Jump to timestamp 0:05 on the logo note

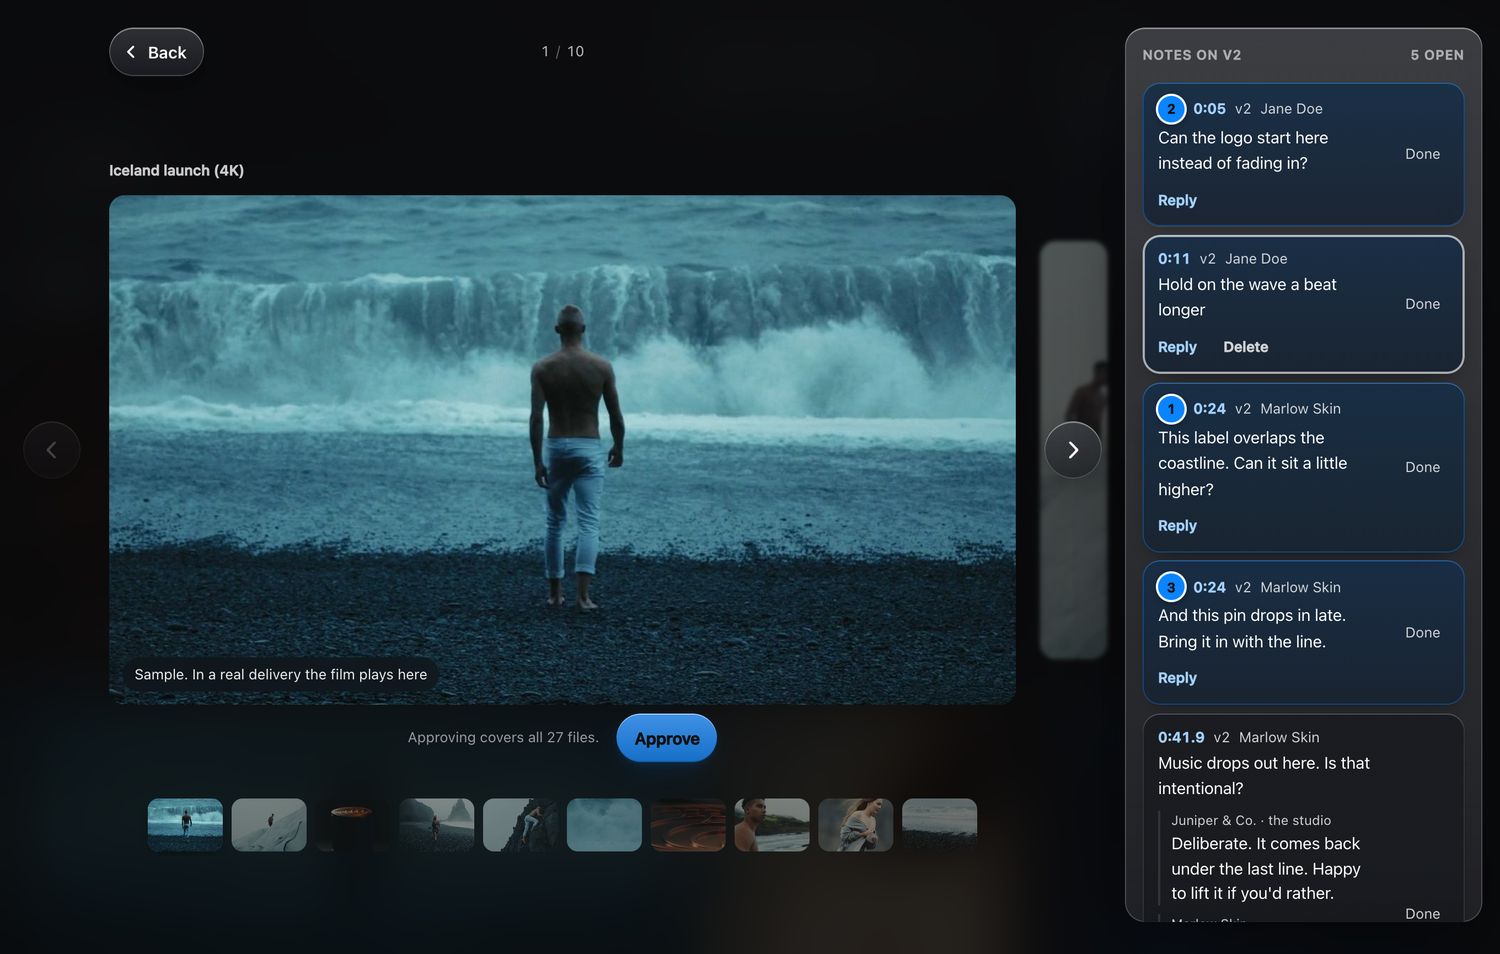click(1209, 109)
